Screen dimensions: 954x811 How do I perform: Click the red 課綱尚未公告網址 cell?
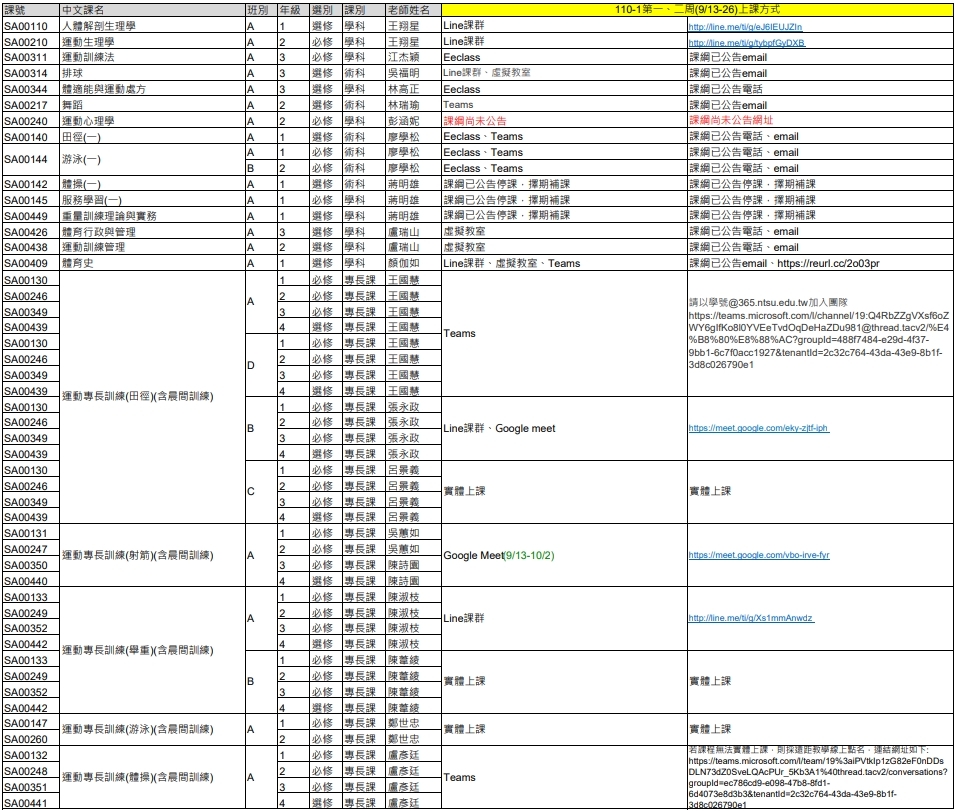coord(820,120)
